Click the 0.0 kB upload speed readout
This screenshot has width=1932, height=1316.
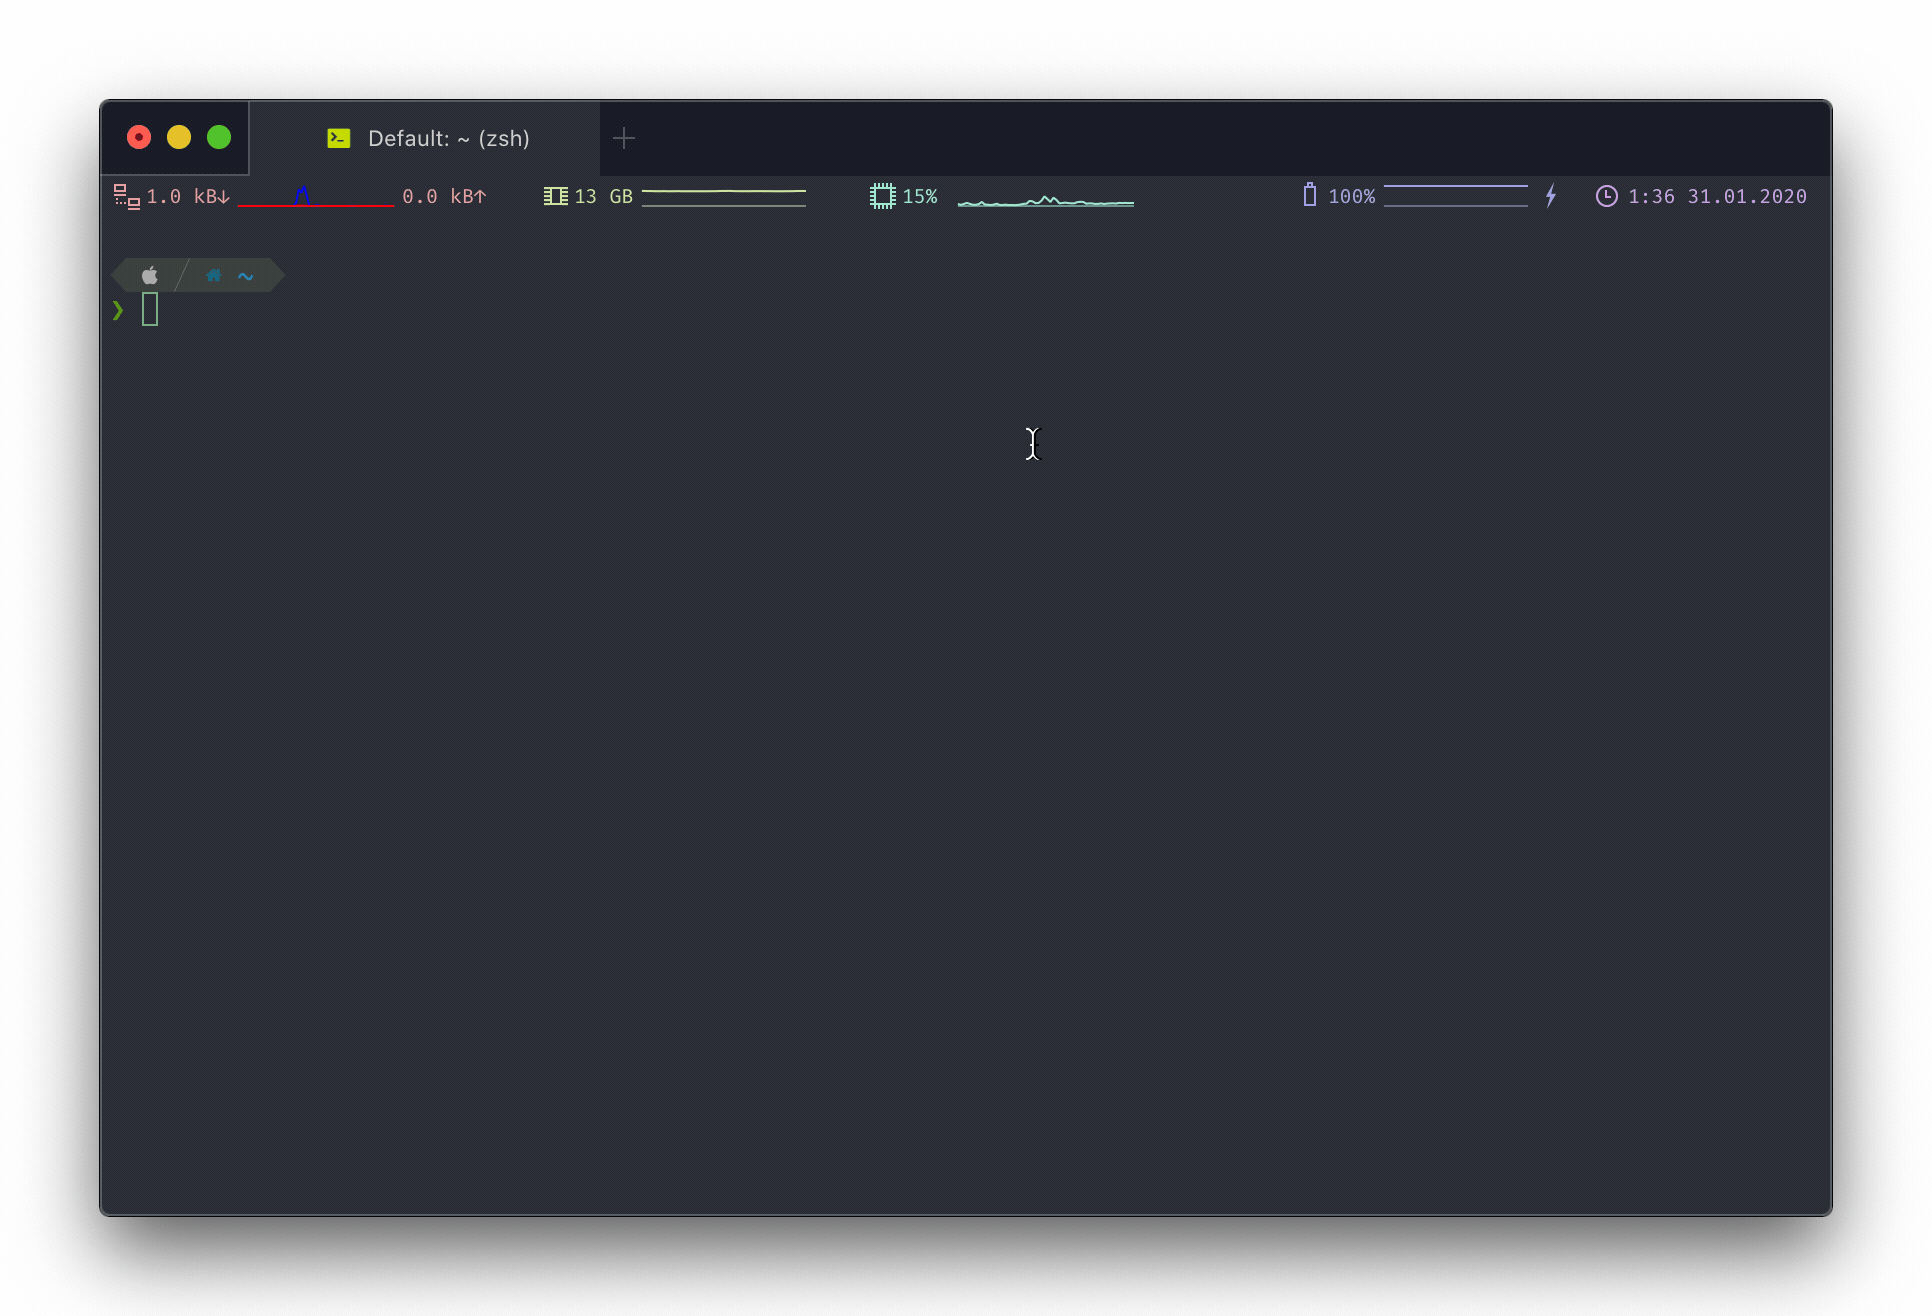pos(443,196)
